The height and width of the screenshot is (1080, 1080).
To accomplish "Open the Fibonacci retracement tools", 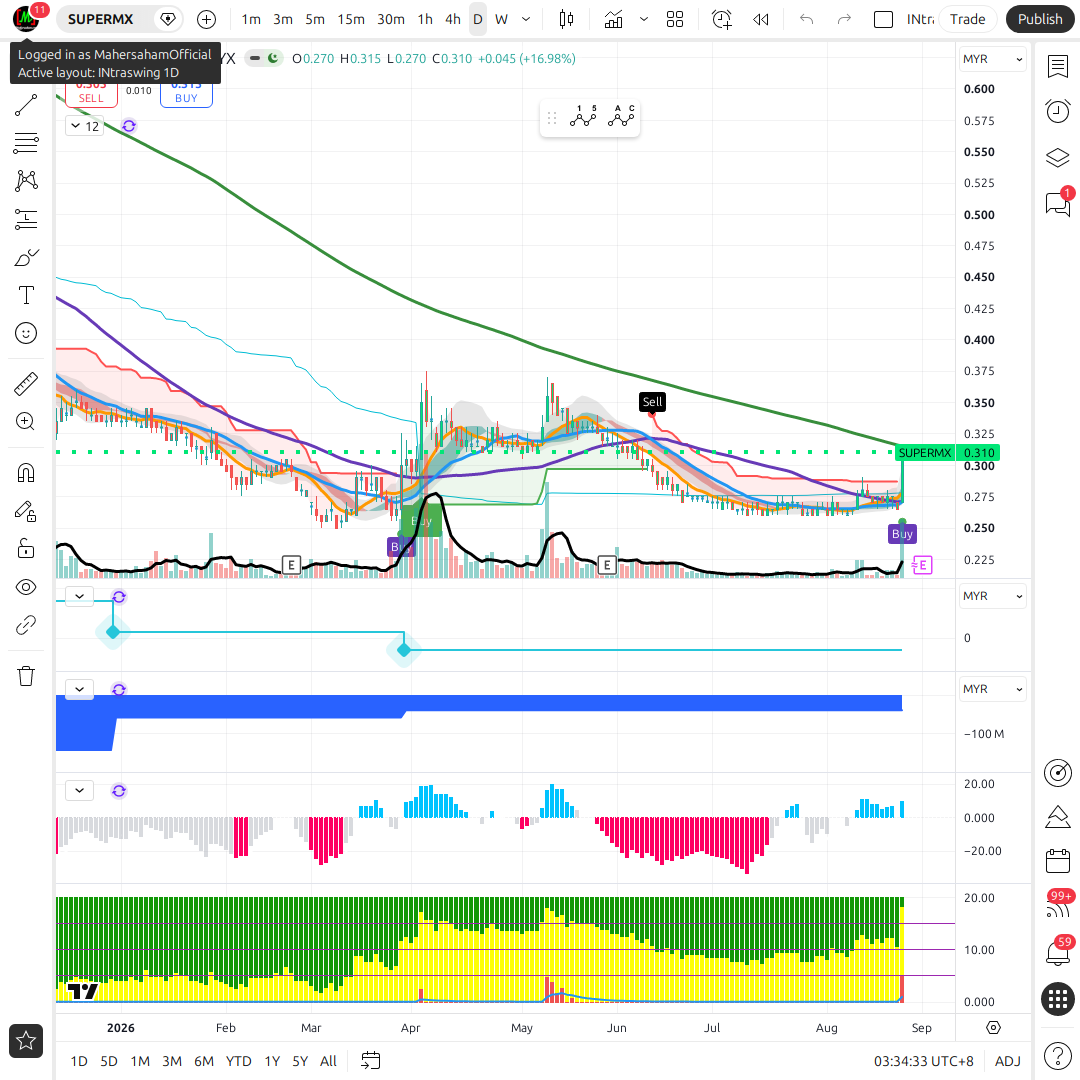I will (26, 143).
